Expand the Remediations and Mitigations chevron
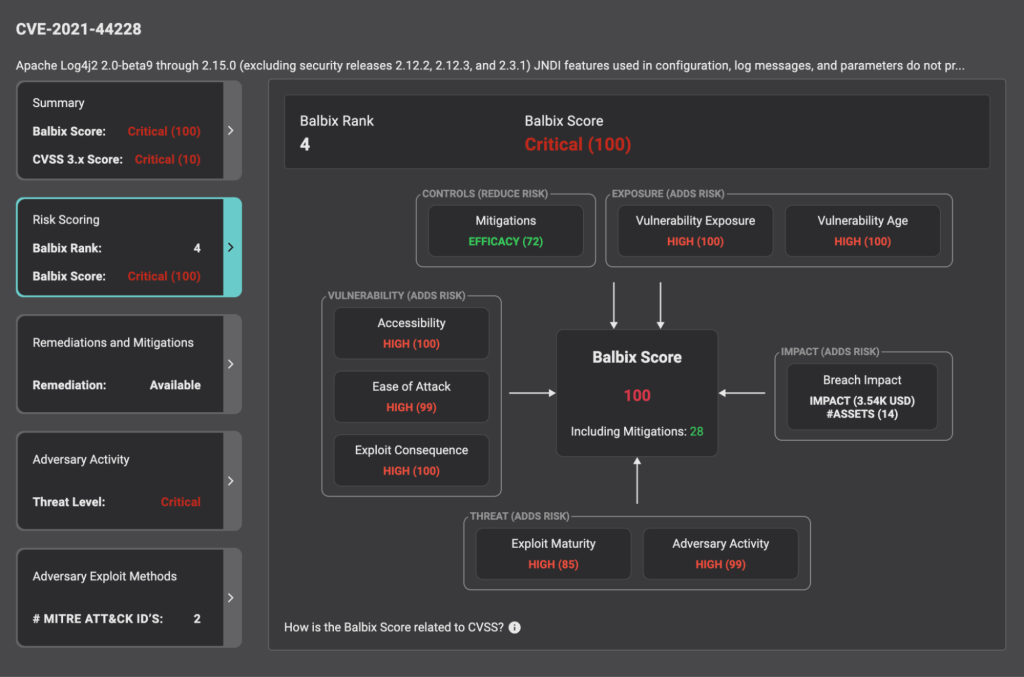 click(231, 364)
